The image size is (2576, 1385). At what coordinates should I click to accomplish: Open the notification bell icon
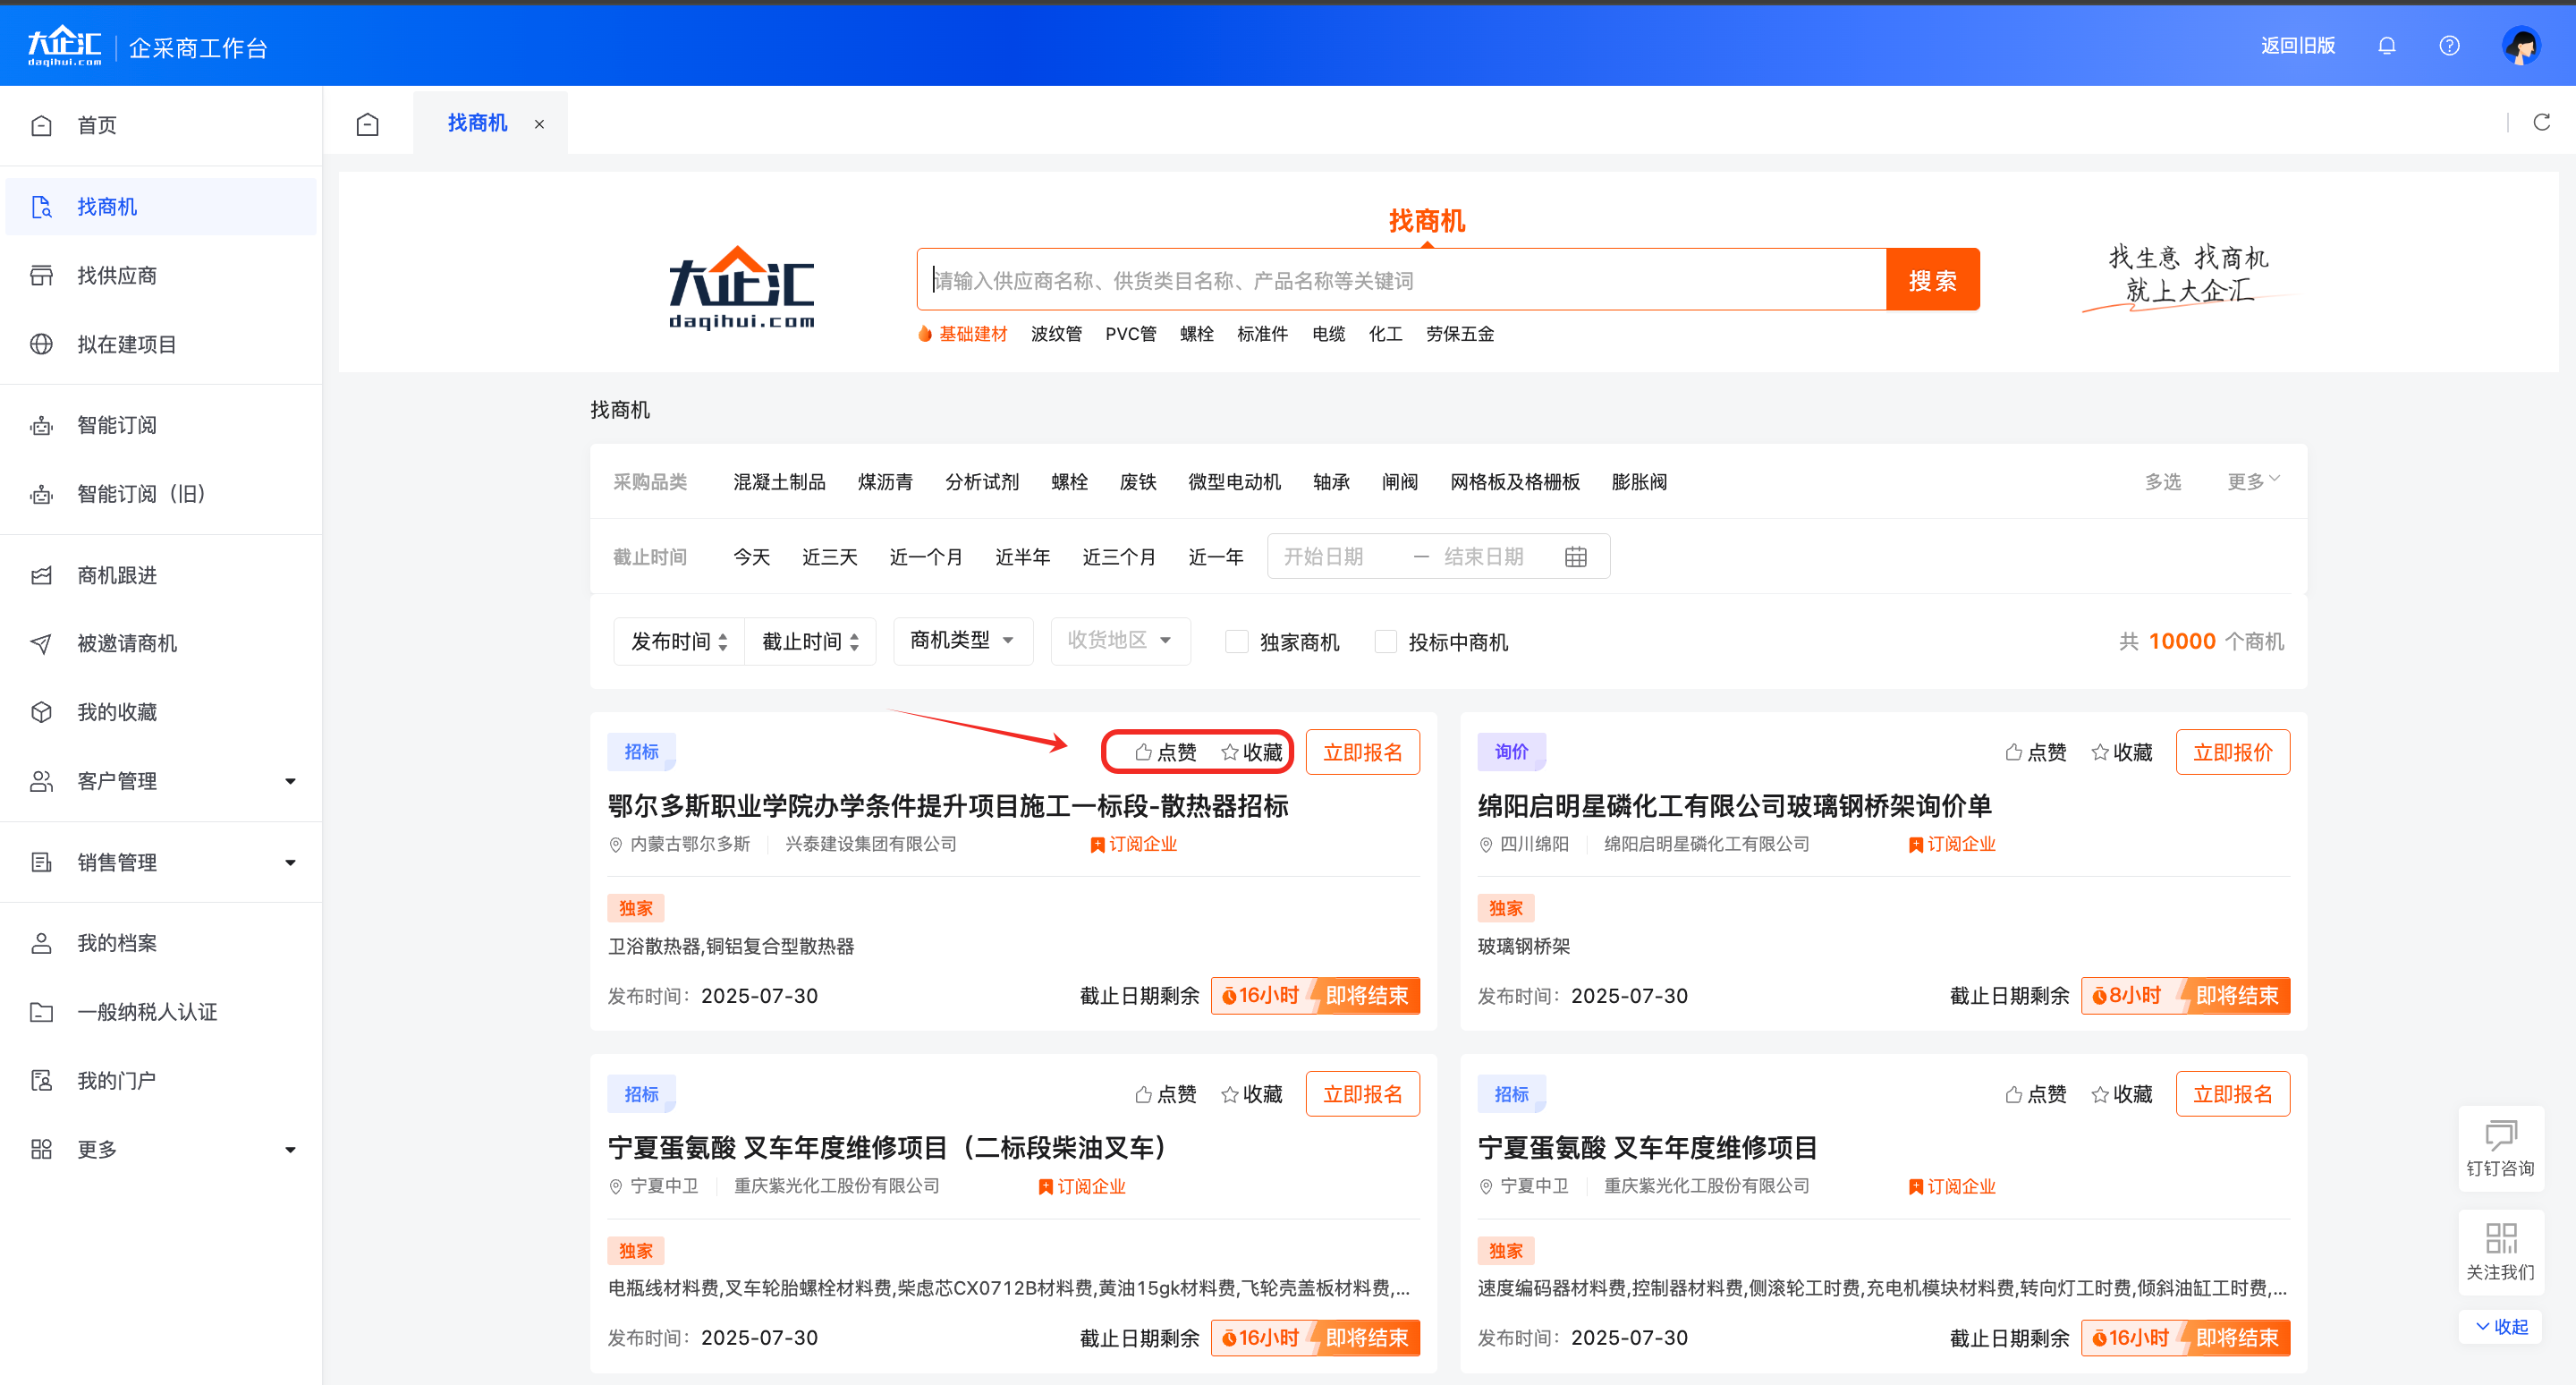[x=2386, y=46]
